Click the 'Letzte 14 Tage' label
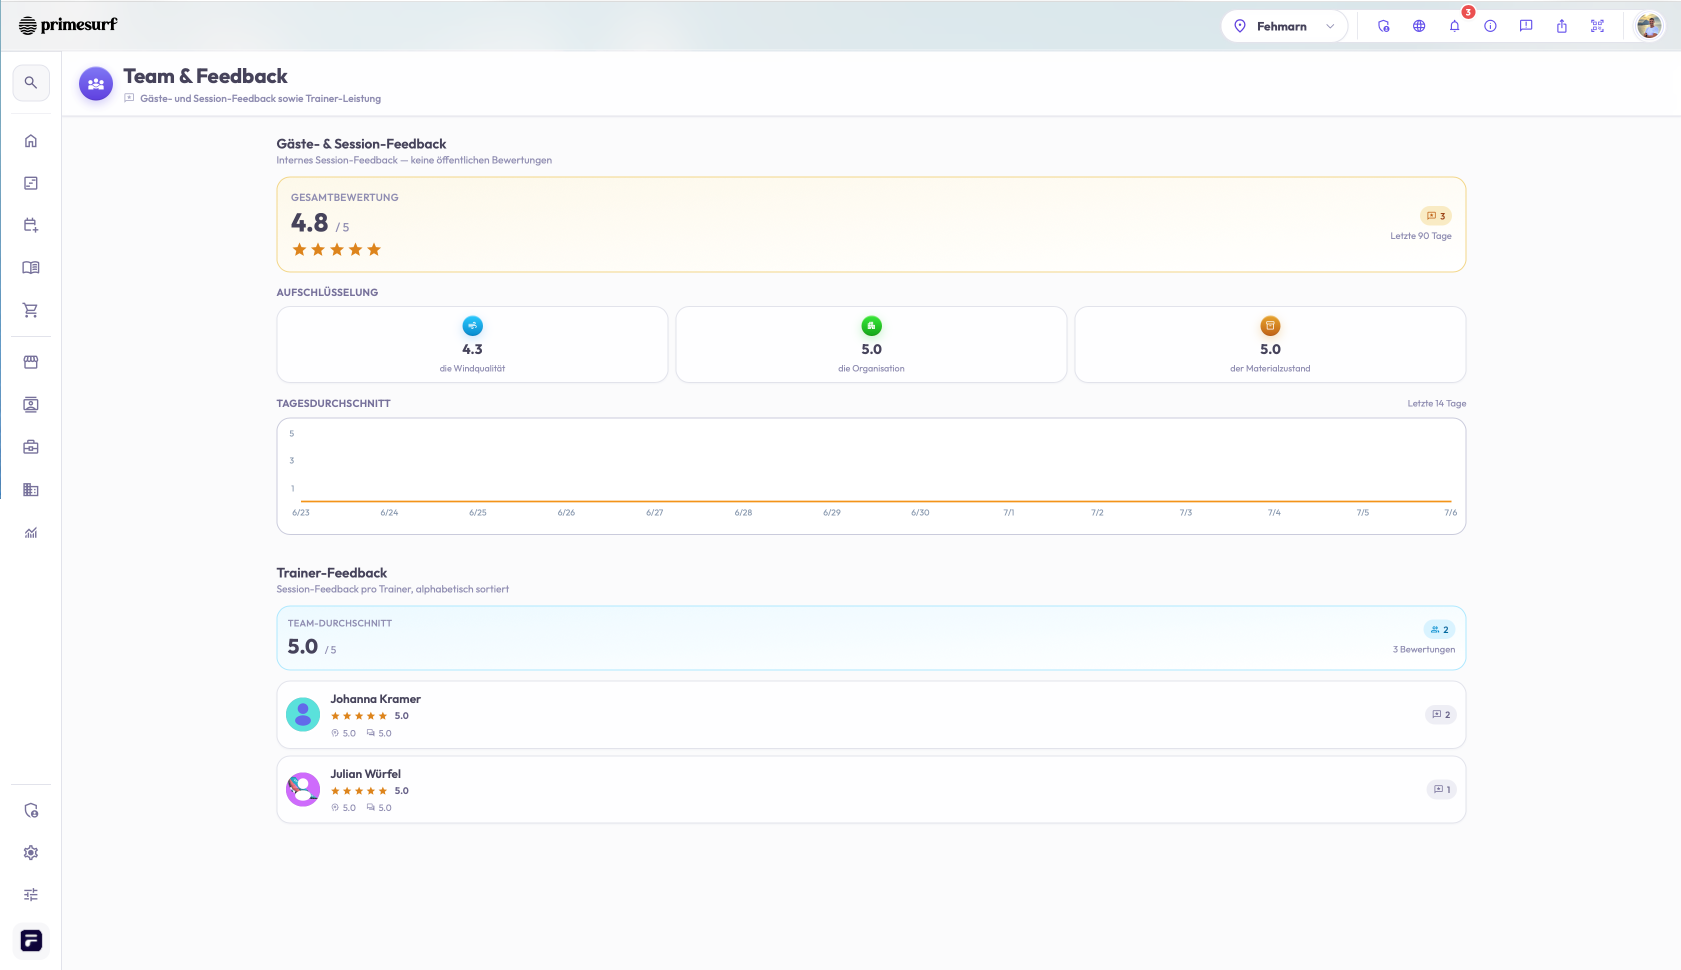This screenshot has width=1681, height=970. 1437,404
